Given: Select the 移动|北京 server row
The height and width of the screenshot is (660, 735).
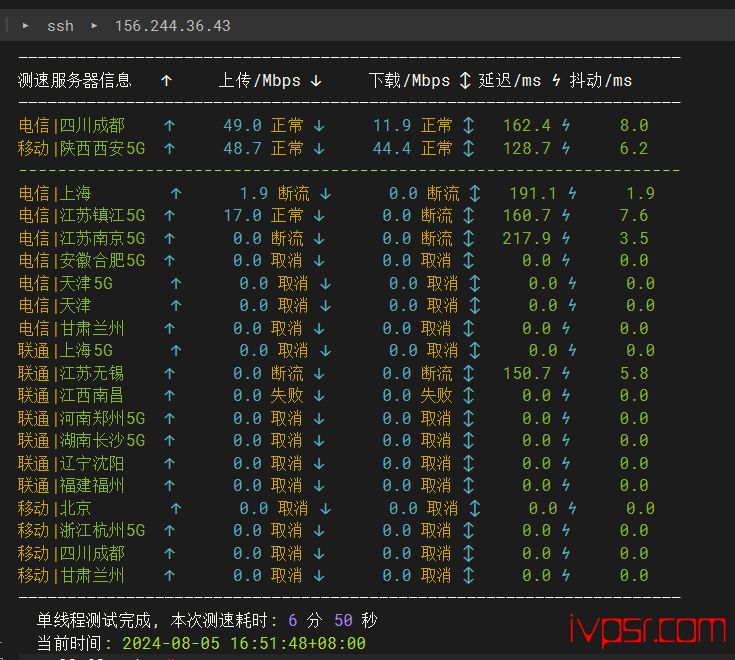Looking at the screenshot, I should click(x=337, y=508).
